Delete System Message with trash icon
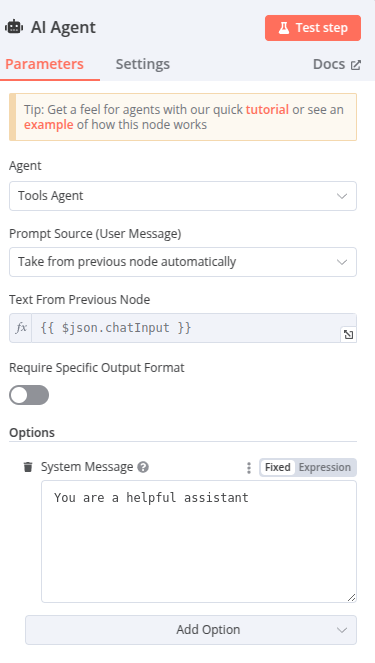Screen dimensions: 375x663 28,467
